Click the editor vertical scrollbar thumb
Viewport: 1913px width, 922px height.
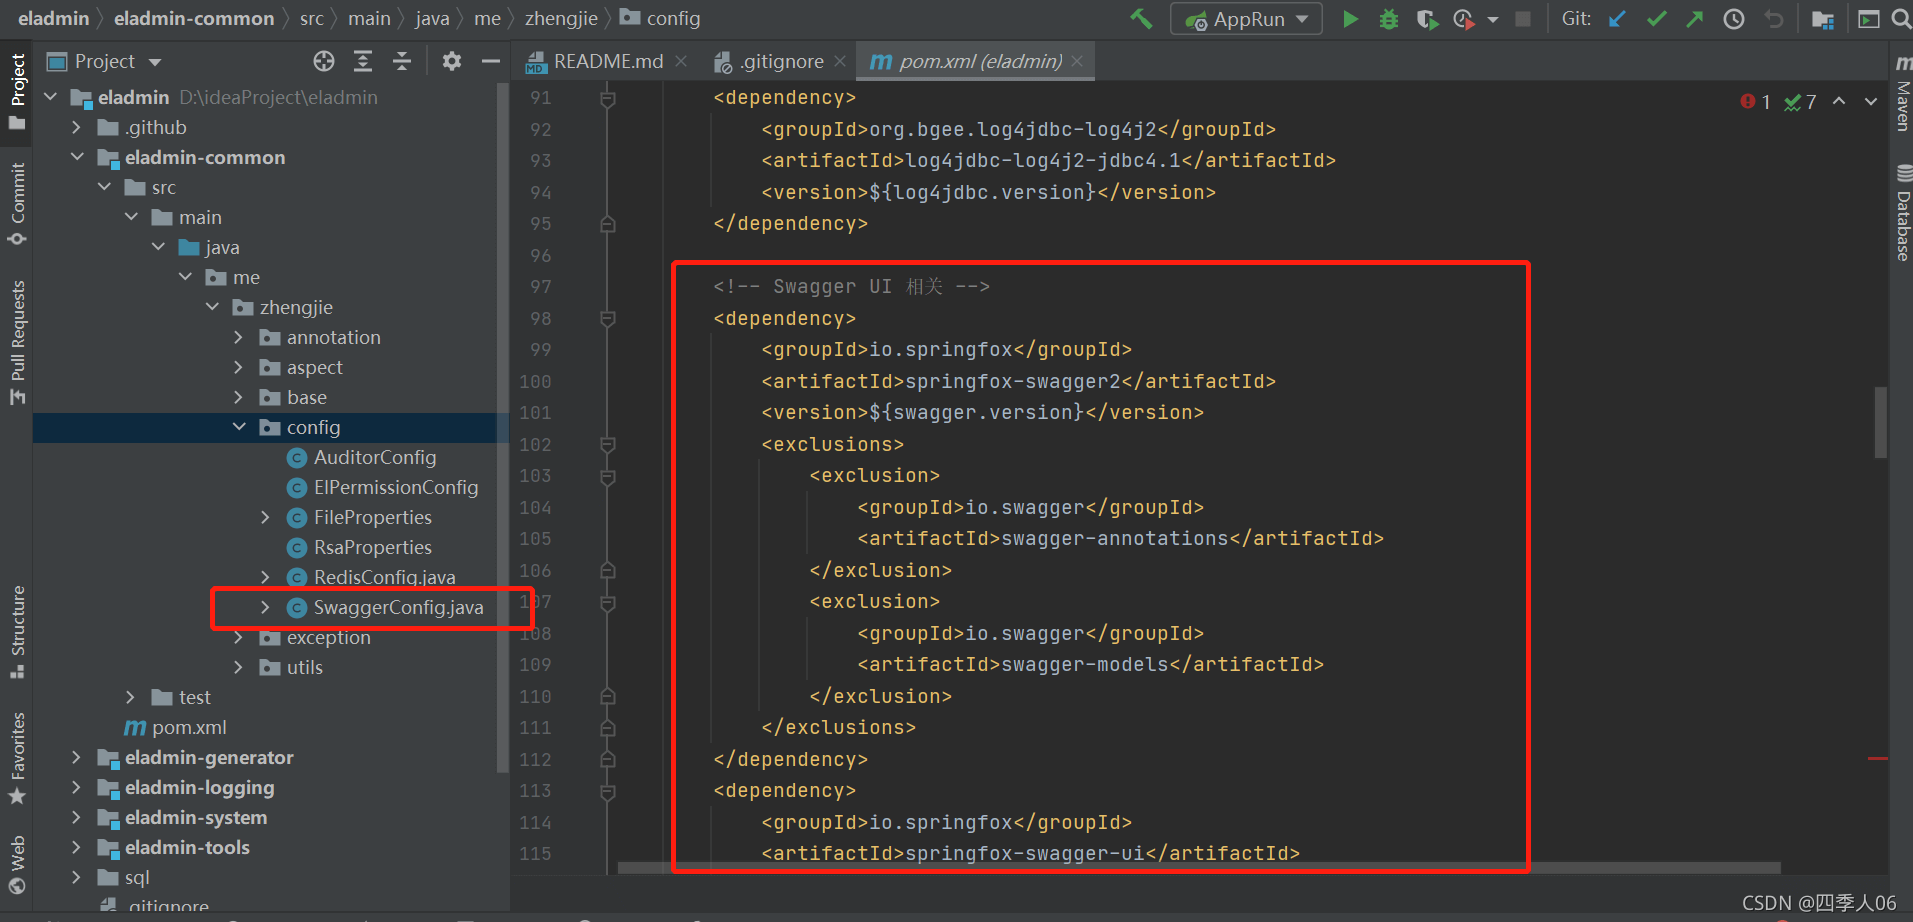click(1881, 422)
